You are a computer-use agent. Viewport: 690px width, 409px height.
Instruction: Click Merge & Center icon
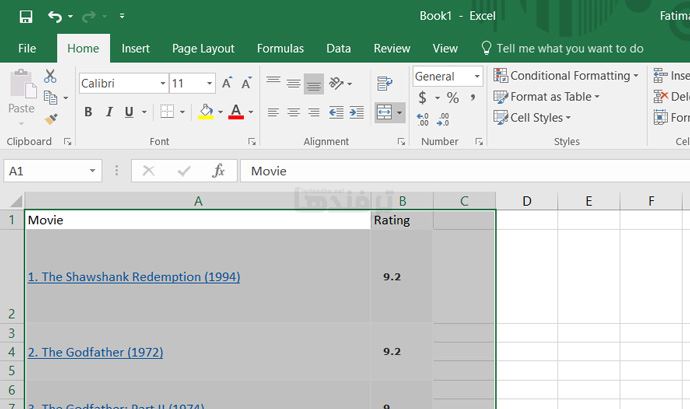pos(384,112)
